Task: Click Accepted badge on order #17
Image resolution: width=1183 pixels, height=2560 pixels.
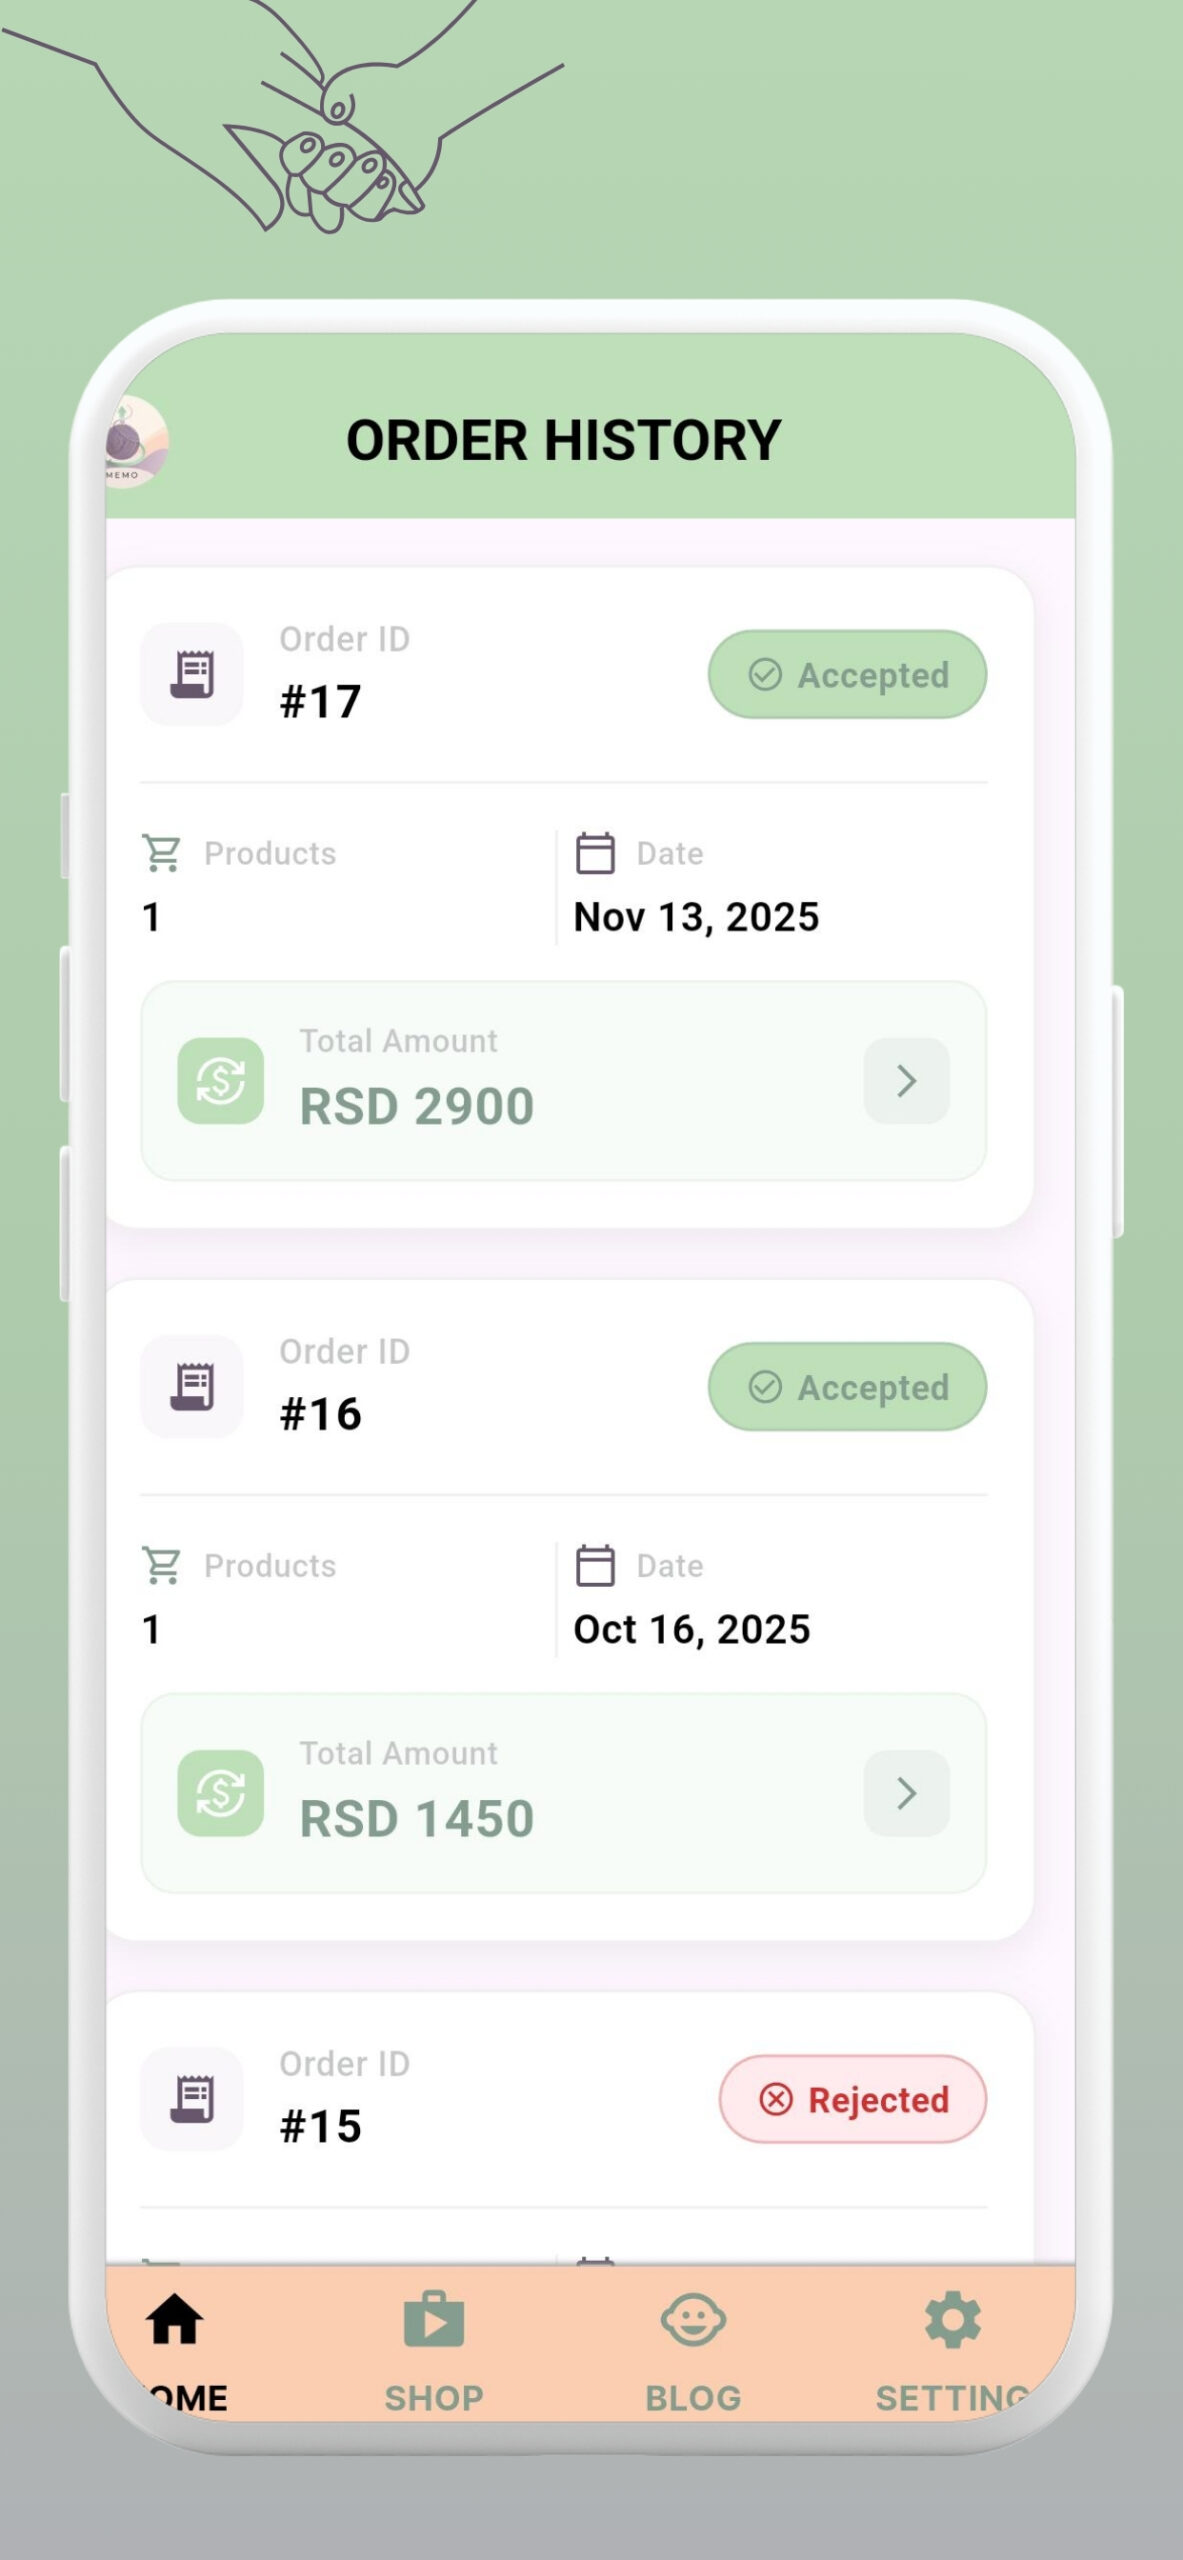Action: (x=848, y=675)
